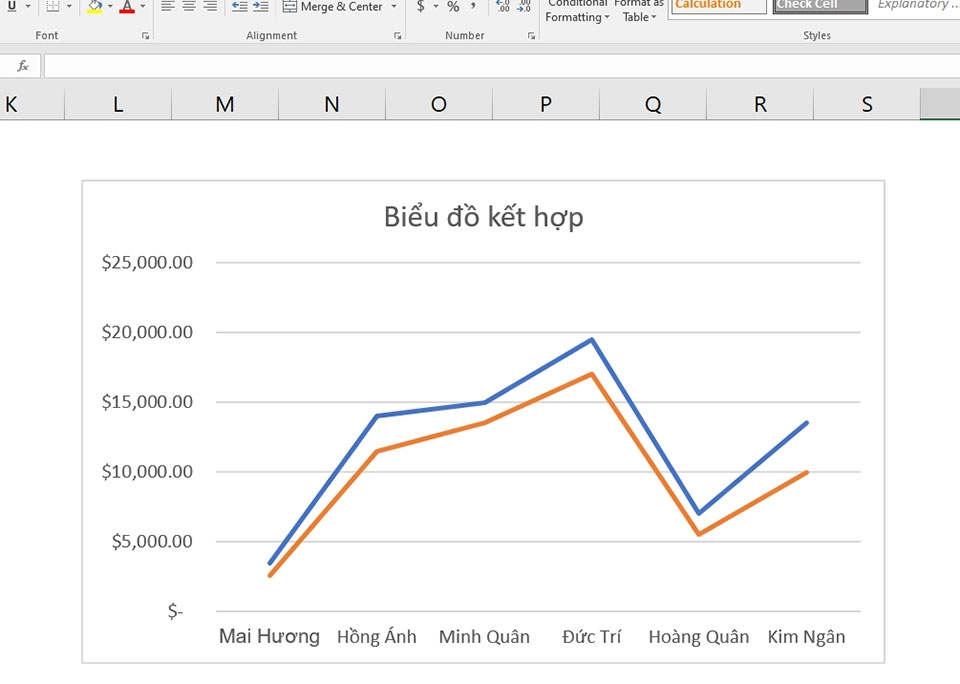Click the $20,000.00 axis label
960x684 pixels.
[147, 333]
